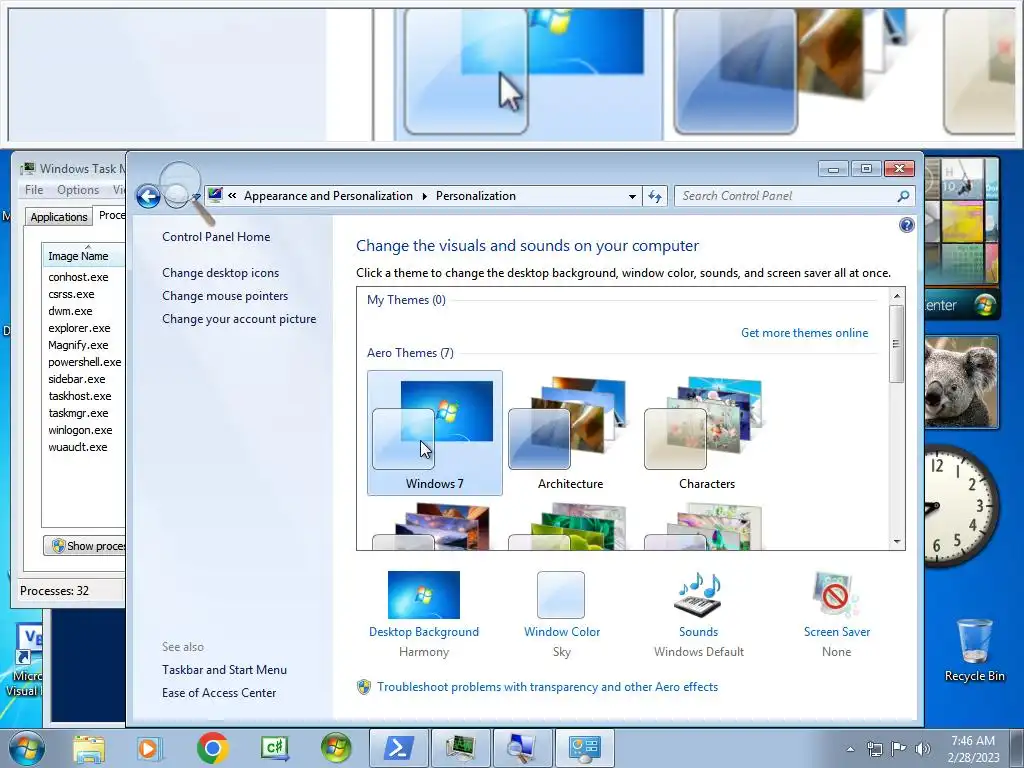Select conhost.exe process row
This screenshot has height=768, width=1024.
coord(78,277)
